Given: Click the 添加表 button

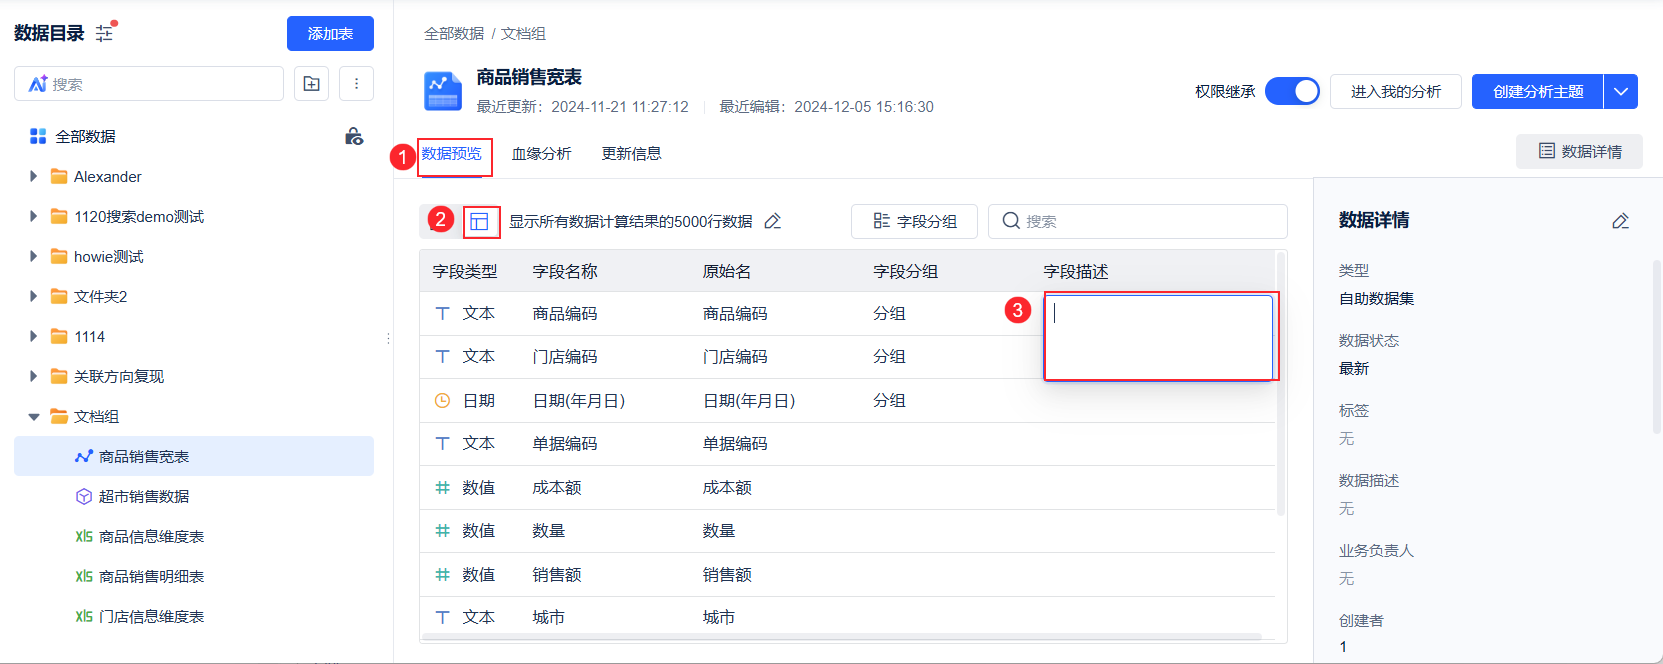Looking at the screenshot, I should 330,33.
